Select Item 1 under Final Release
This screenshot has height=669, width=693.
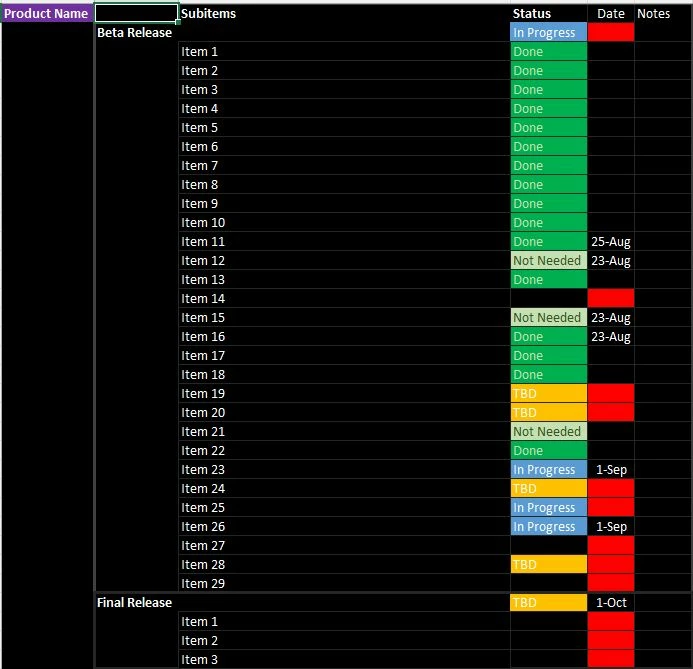[344, 622]
